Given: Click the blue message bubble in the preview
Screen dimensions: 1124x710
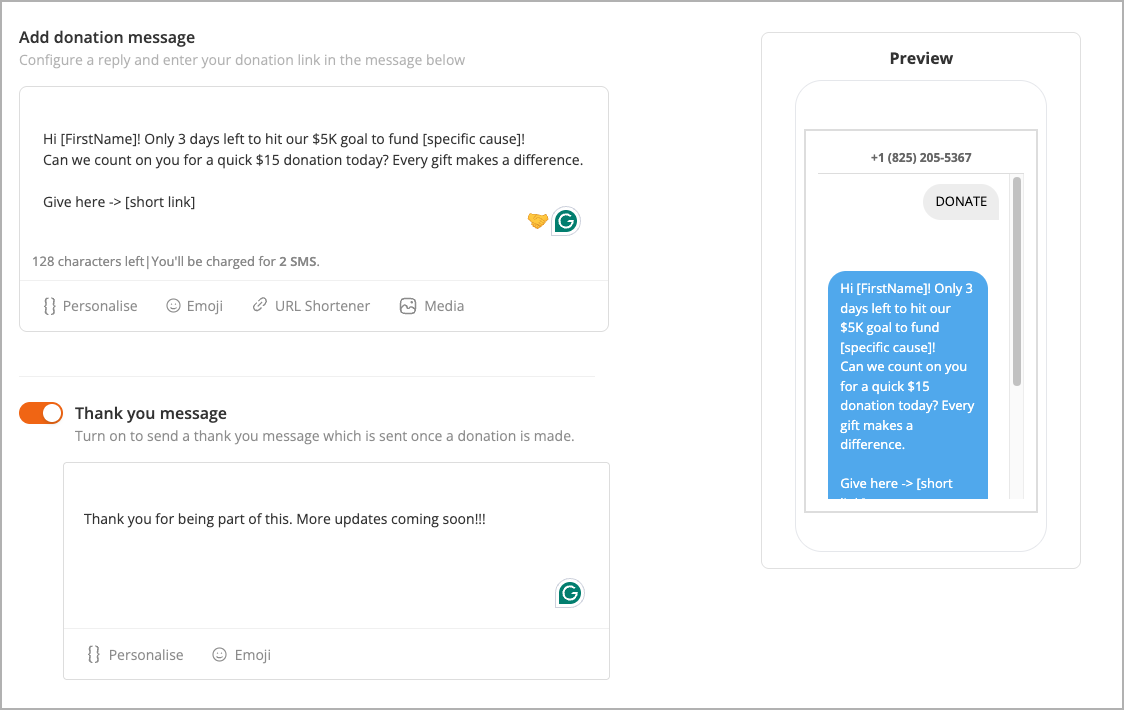Looking at the screenshot, I should tap(908, 385).
